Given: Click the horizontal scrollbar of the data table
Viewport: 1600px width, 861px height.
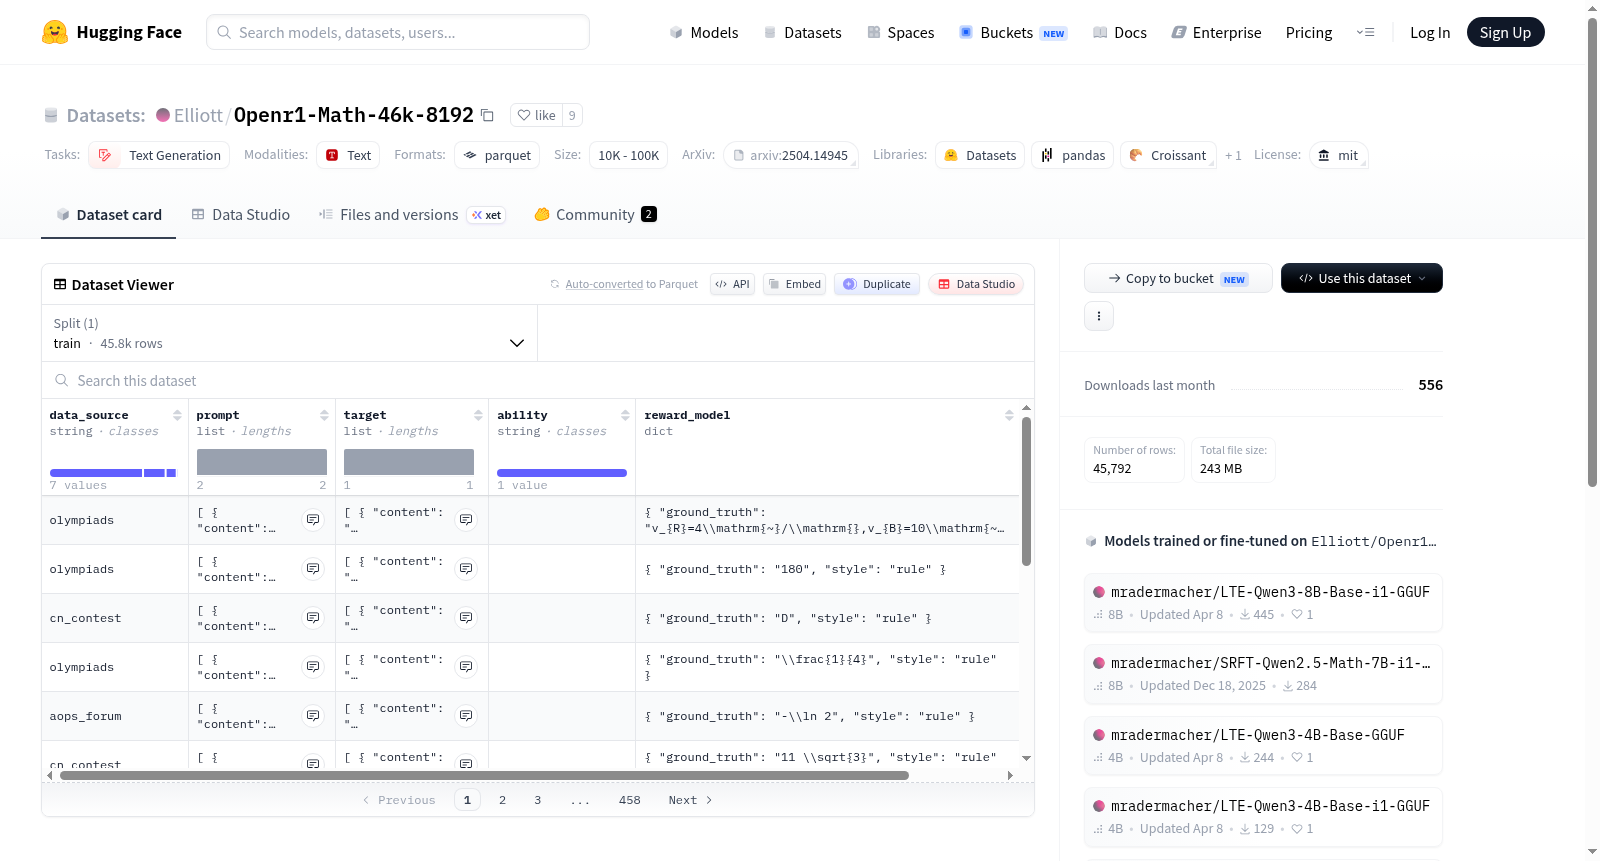Looking at the screenshot, I should 484,775.
